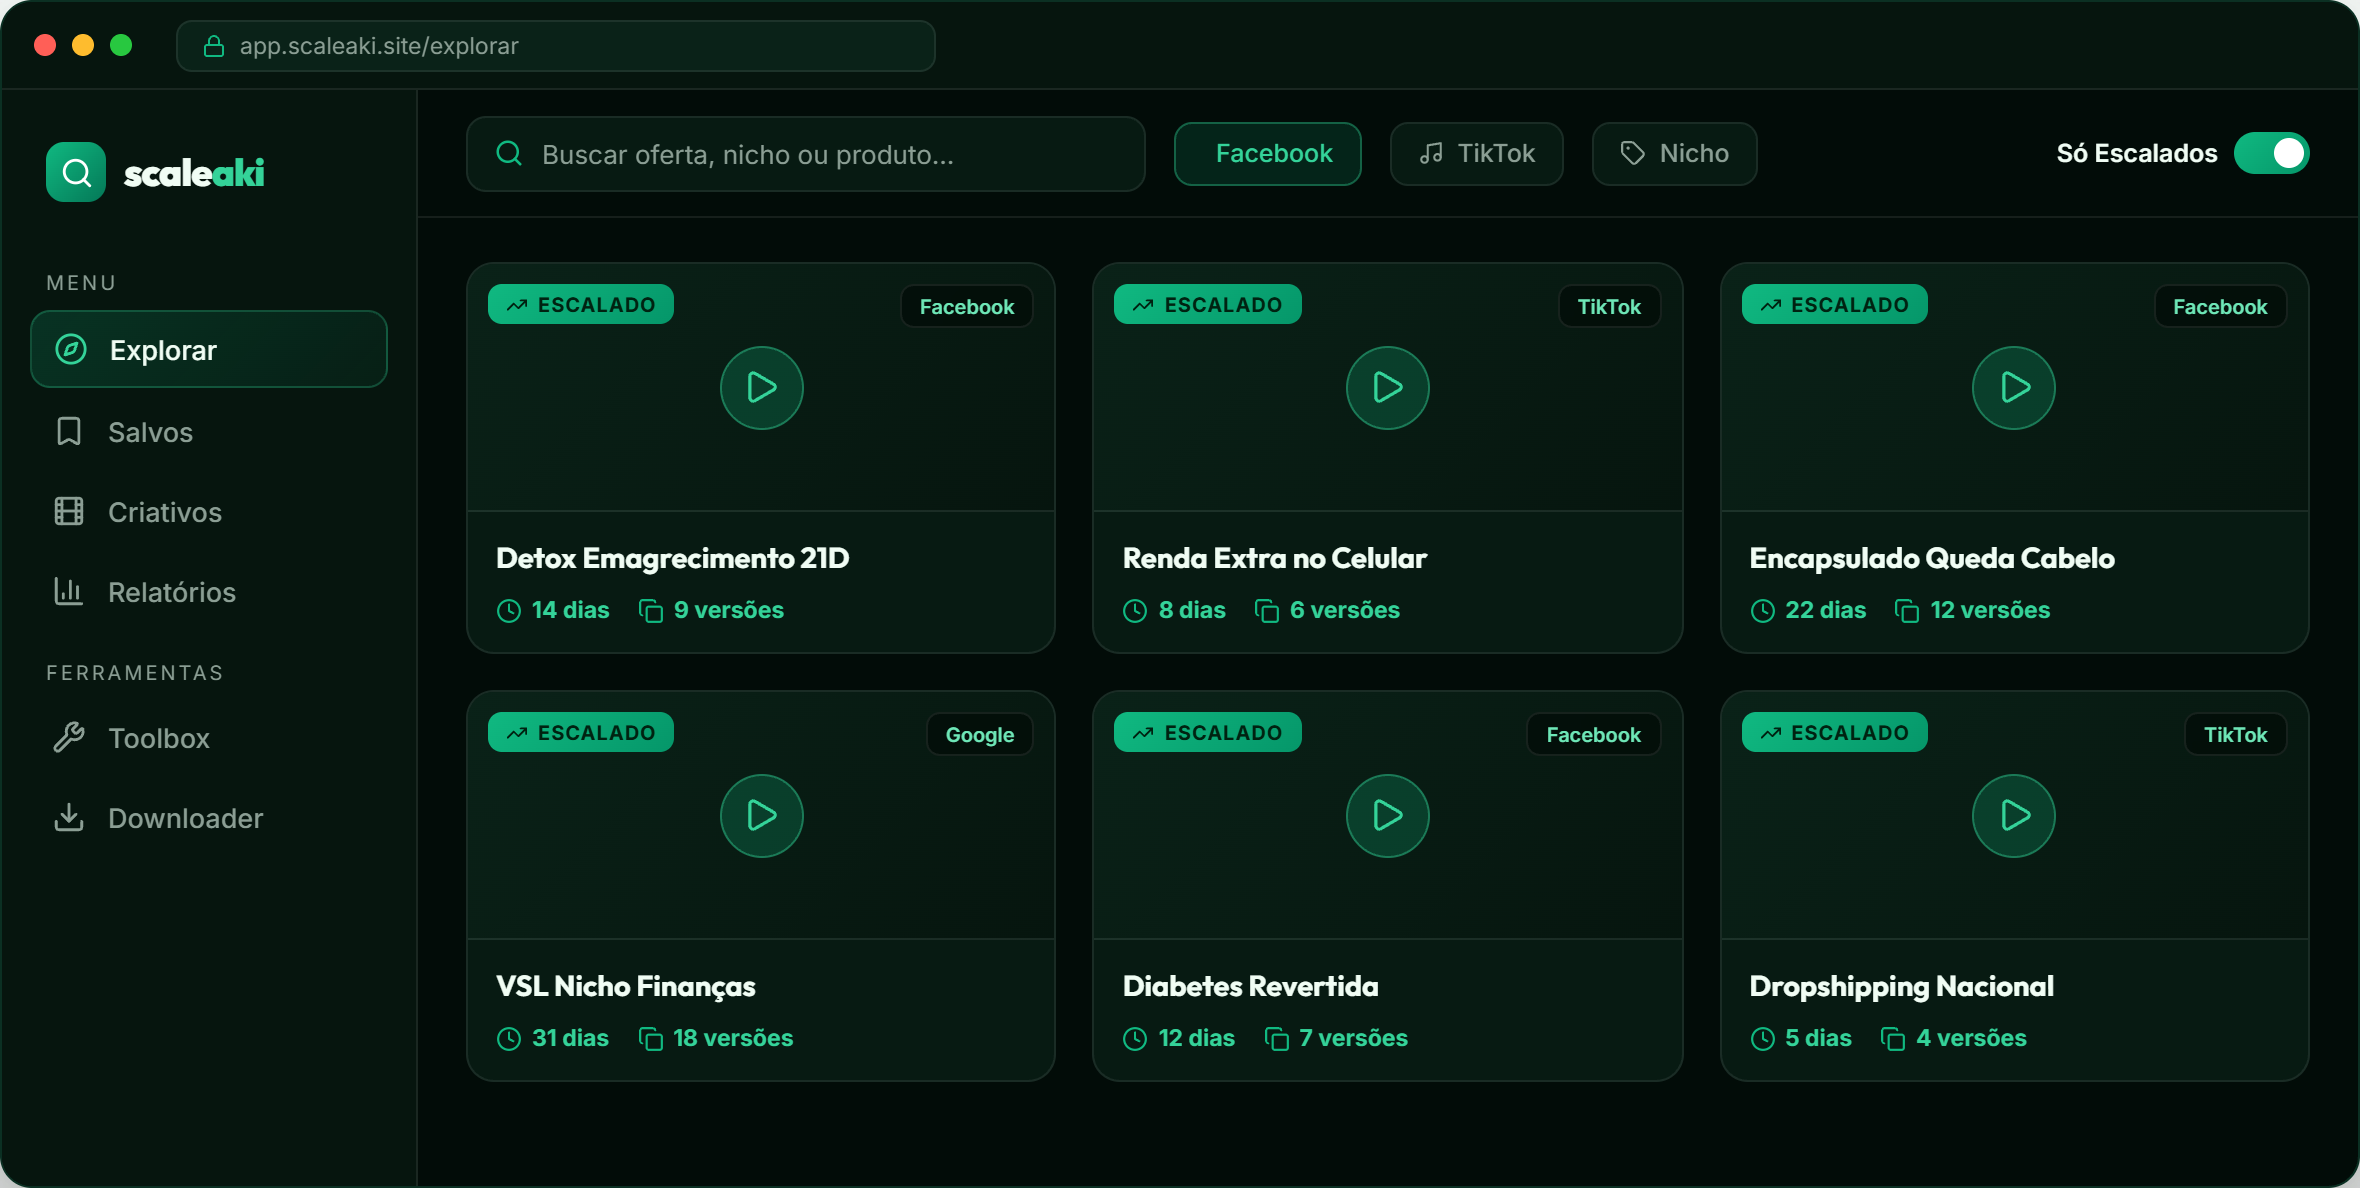
Task: Click Facebook tag on Diabetes Revertida card
Action: tap(1593, 735)
